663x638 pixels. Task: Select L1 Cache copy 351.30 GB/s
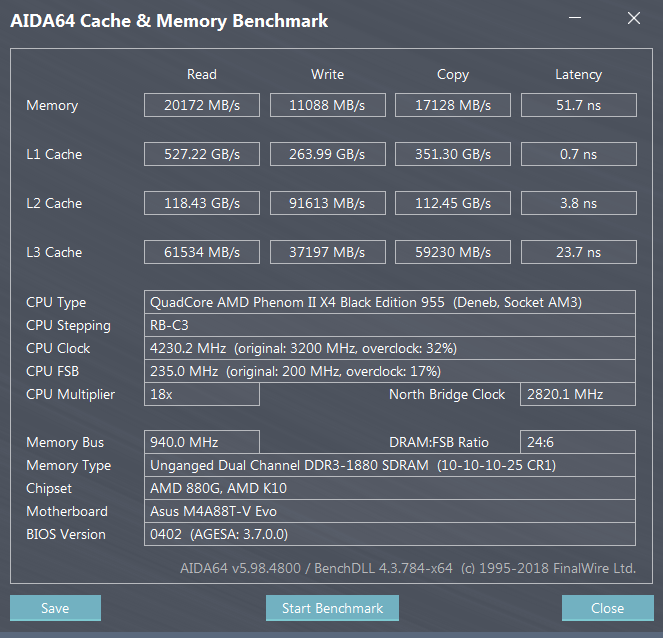coord(453,154)
